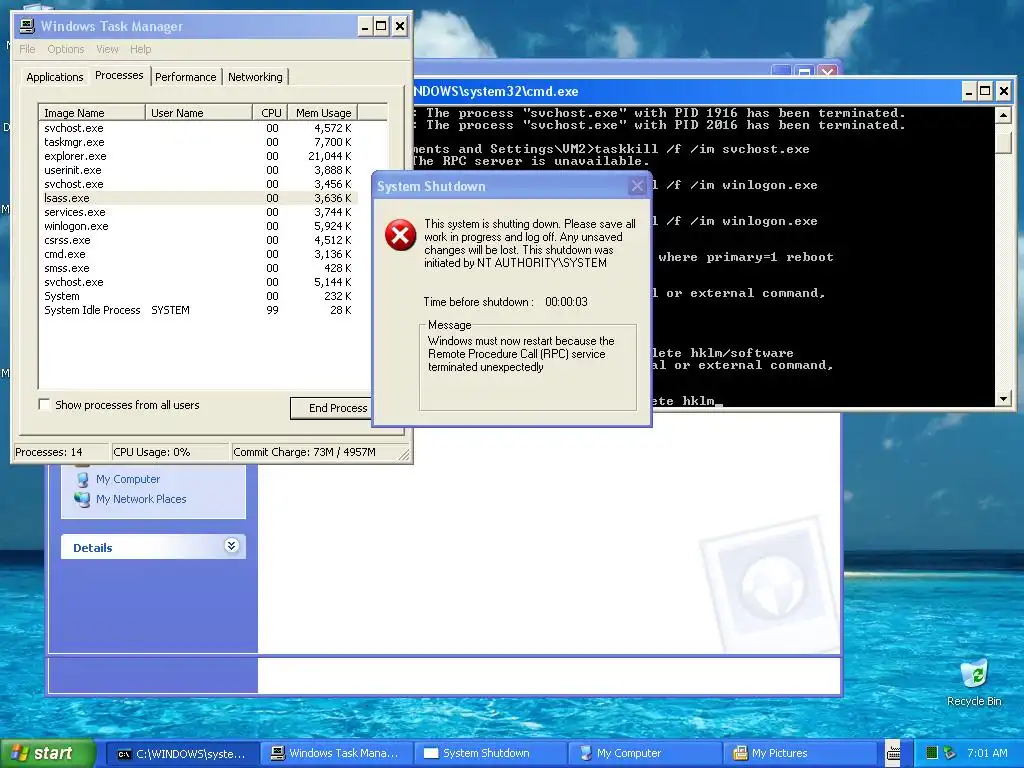Sort processes by User Name column header
This screenshot has height=768, width=1024.
199,112
